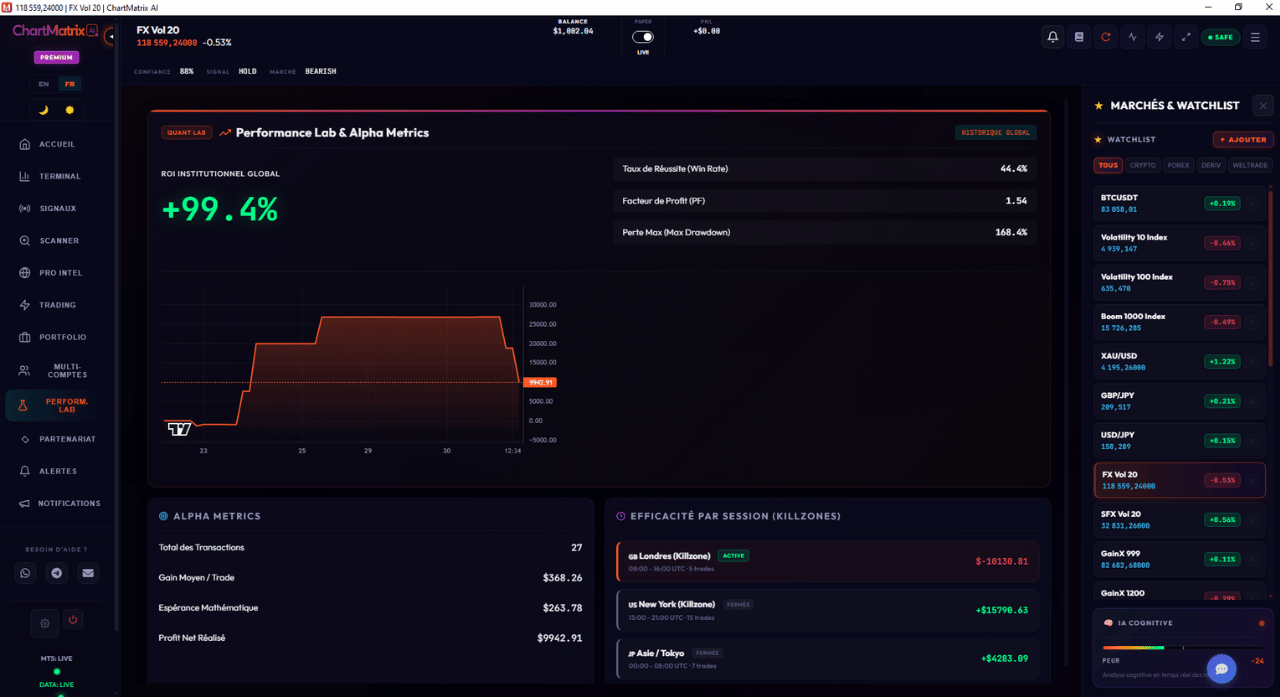Open the hamburger menu icon
This screenshot has width=1280, height=700.
pos(1255,37)
